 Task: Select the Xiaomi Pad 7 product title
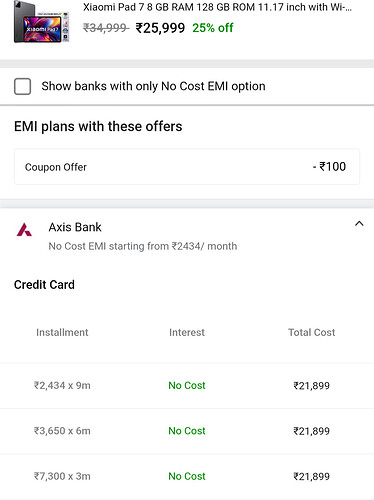tap(217, 7)
